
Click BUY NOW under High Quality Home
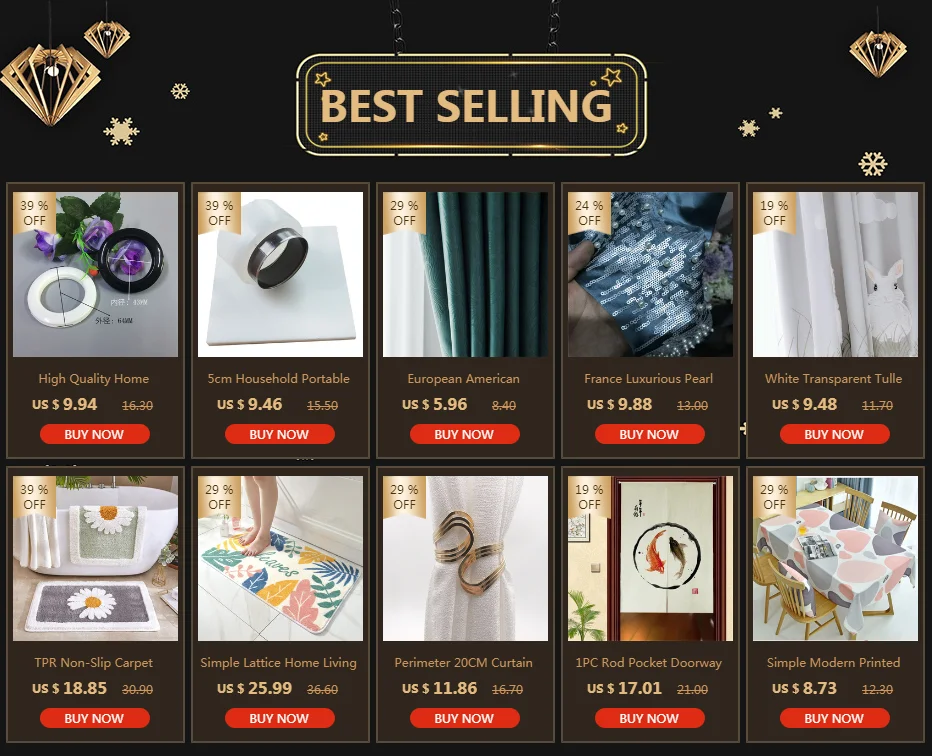95,434
